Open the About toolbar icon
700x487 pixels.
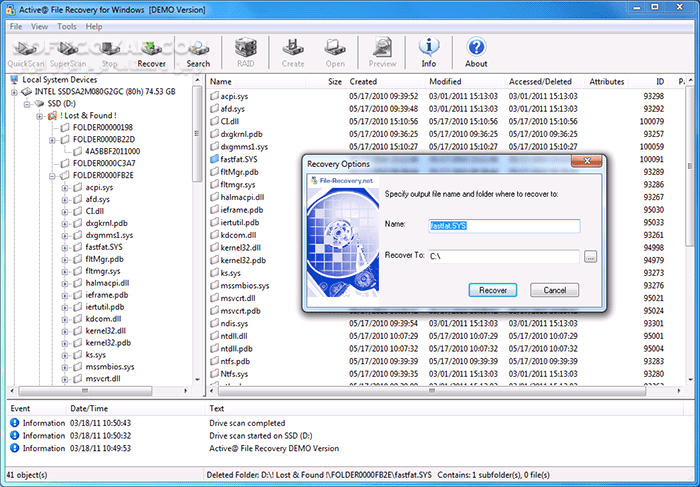point(476,52)
